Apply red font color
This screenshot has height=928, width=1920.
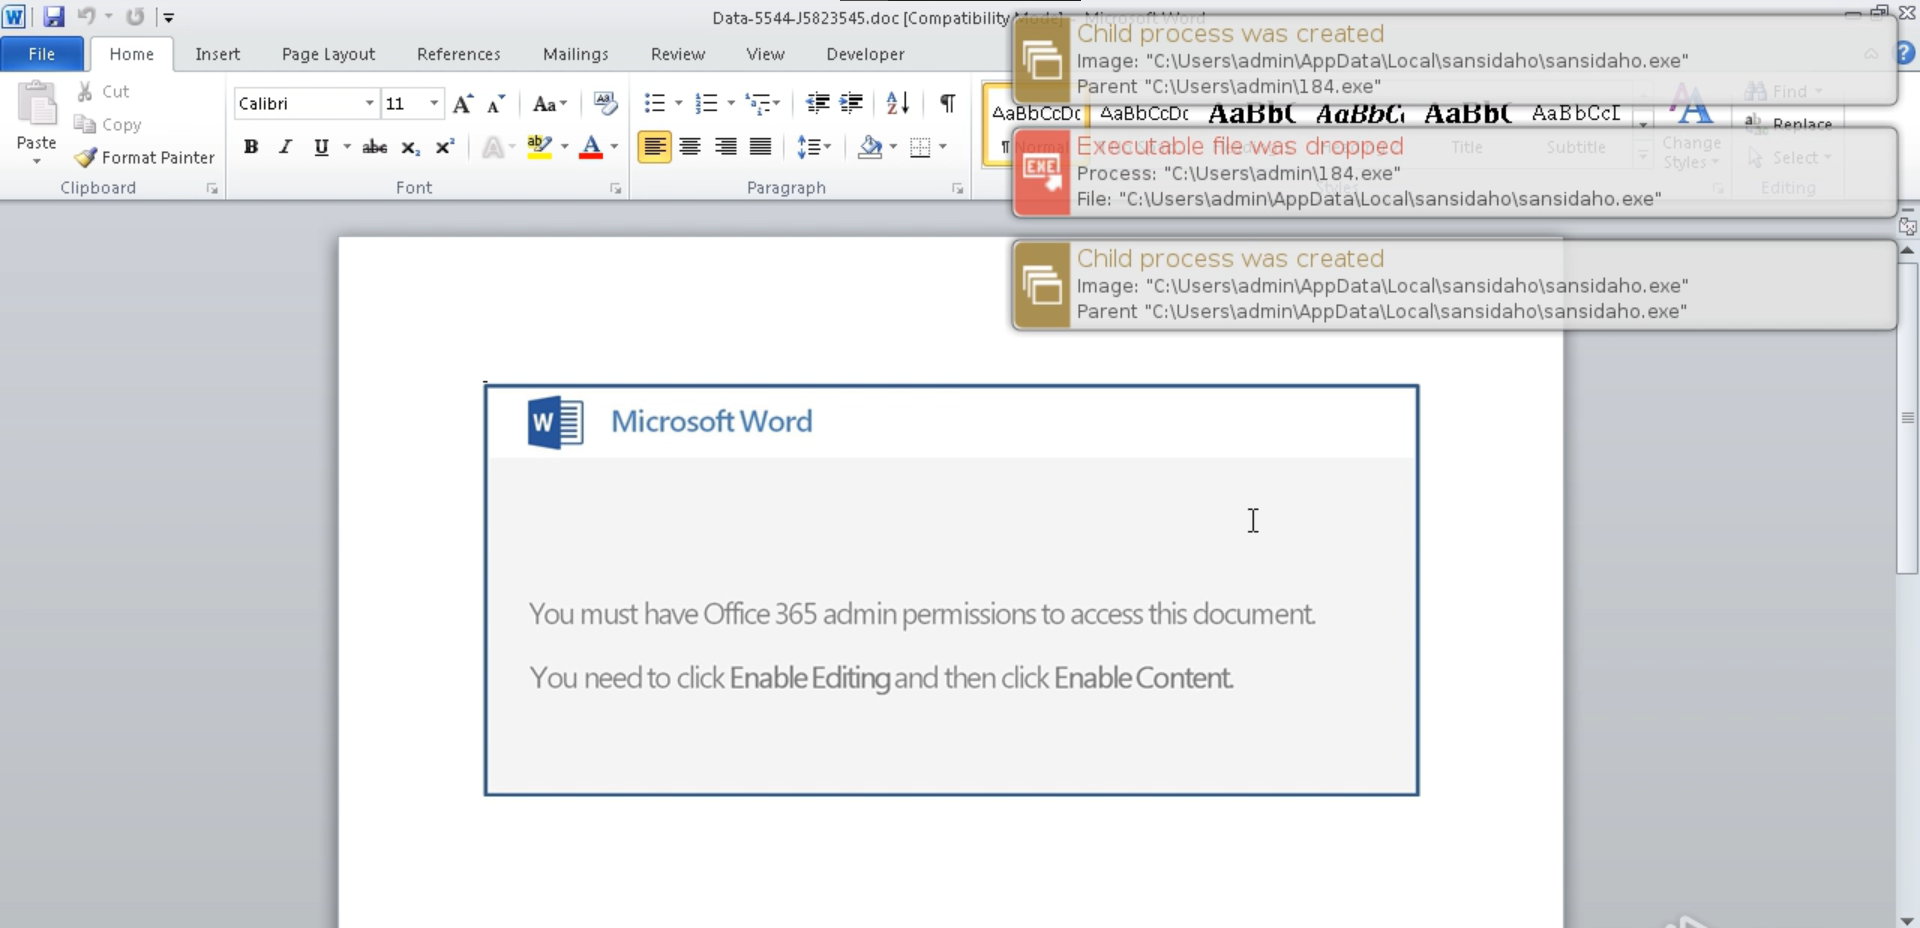[591, 147]
